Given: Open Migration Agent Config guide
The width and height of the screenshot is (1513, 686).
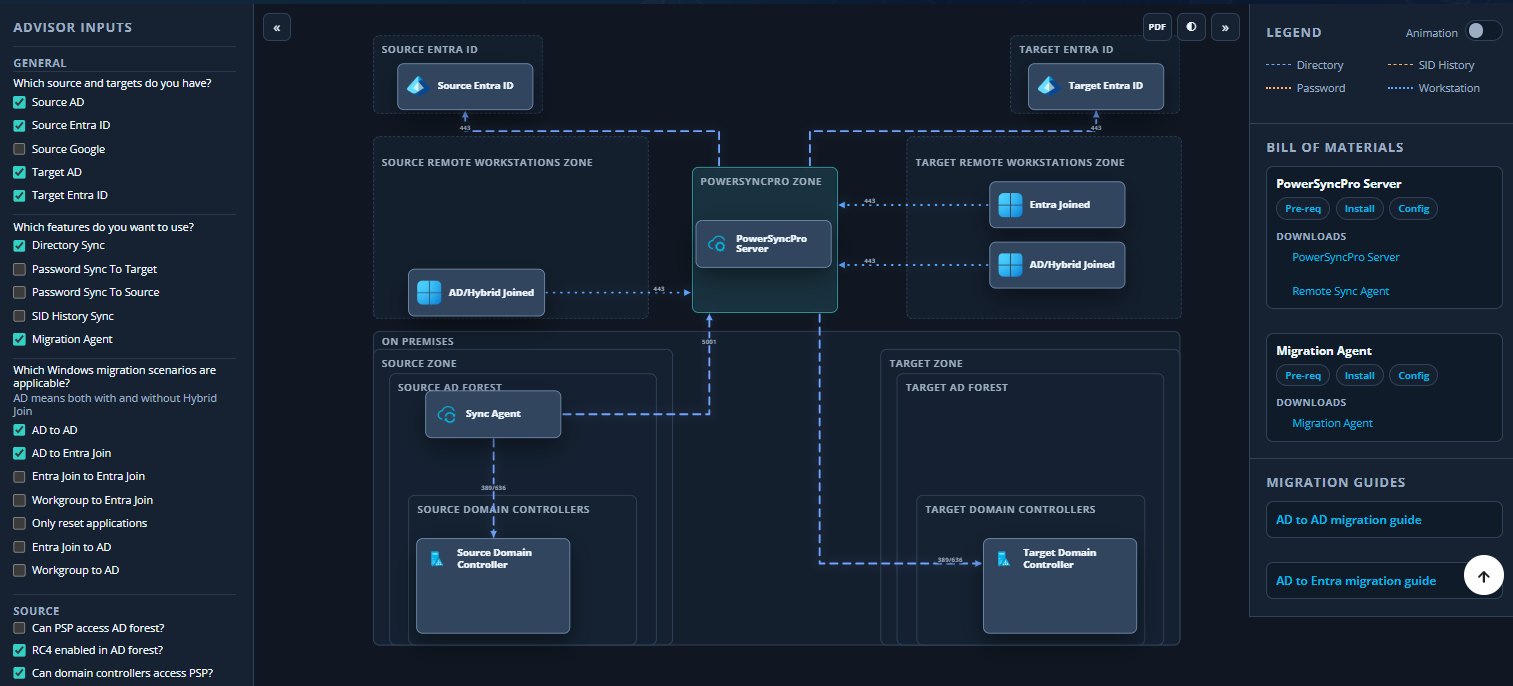Looking at the screenshot, I should pos(1414,376).
